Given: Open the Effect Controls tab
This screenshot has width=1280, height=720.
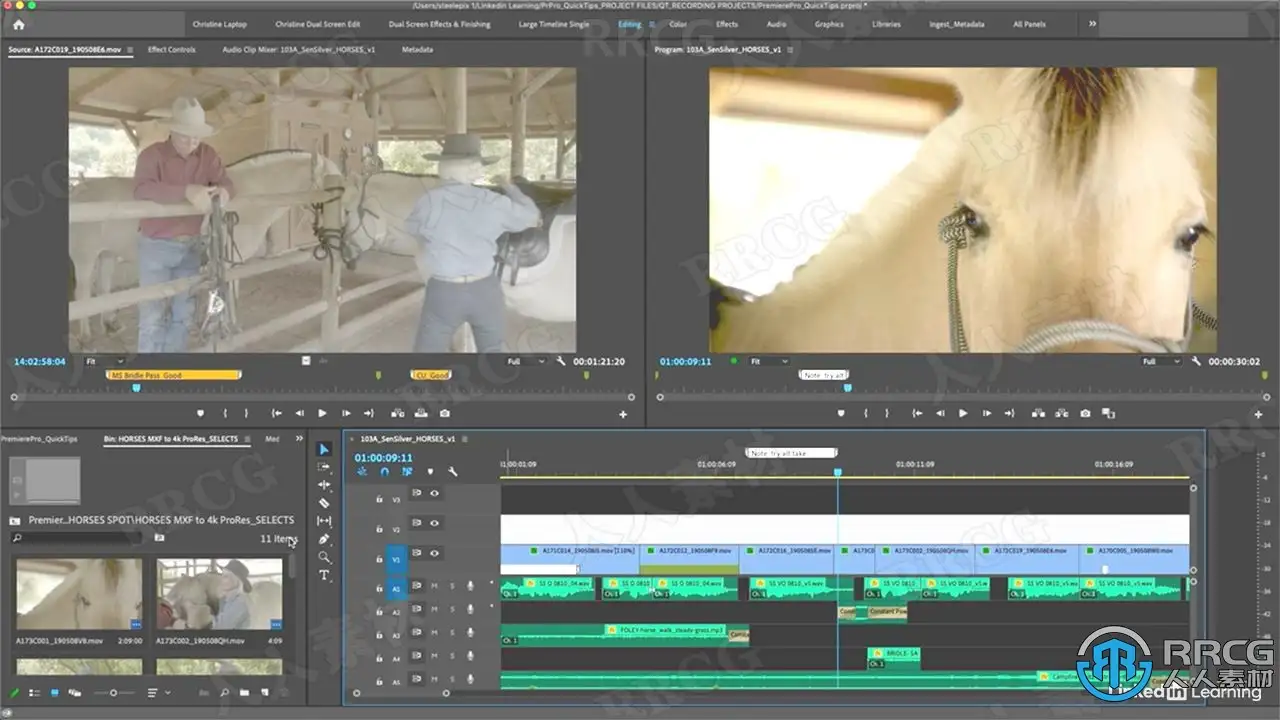Looking at the screenshot, I should (x=172, y=49).
